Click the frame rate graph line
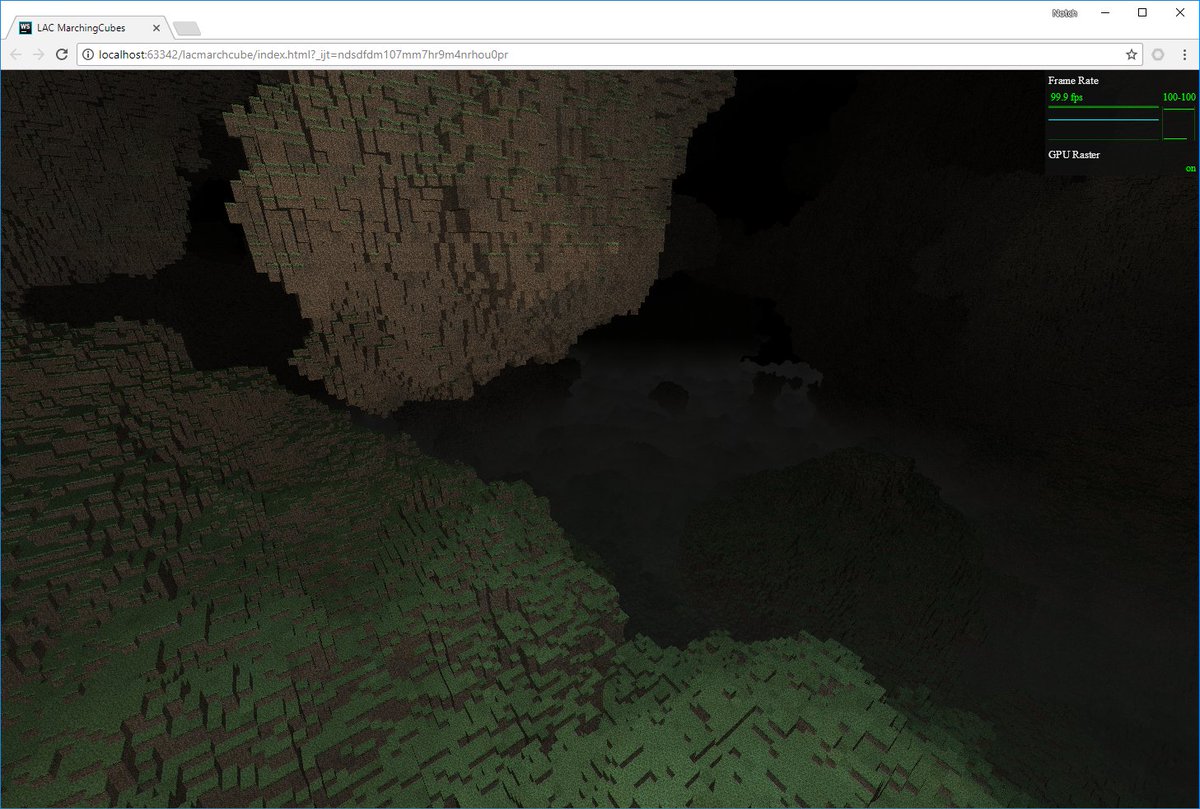The height and width of the screenshot is (809, 1200). (1103, 120)
